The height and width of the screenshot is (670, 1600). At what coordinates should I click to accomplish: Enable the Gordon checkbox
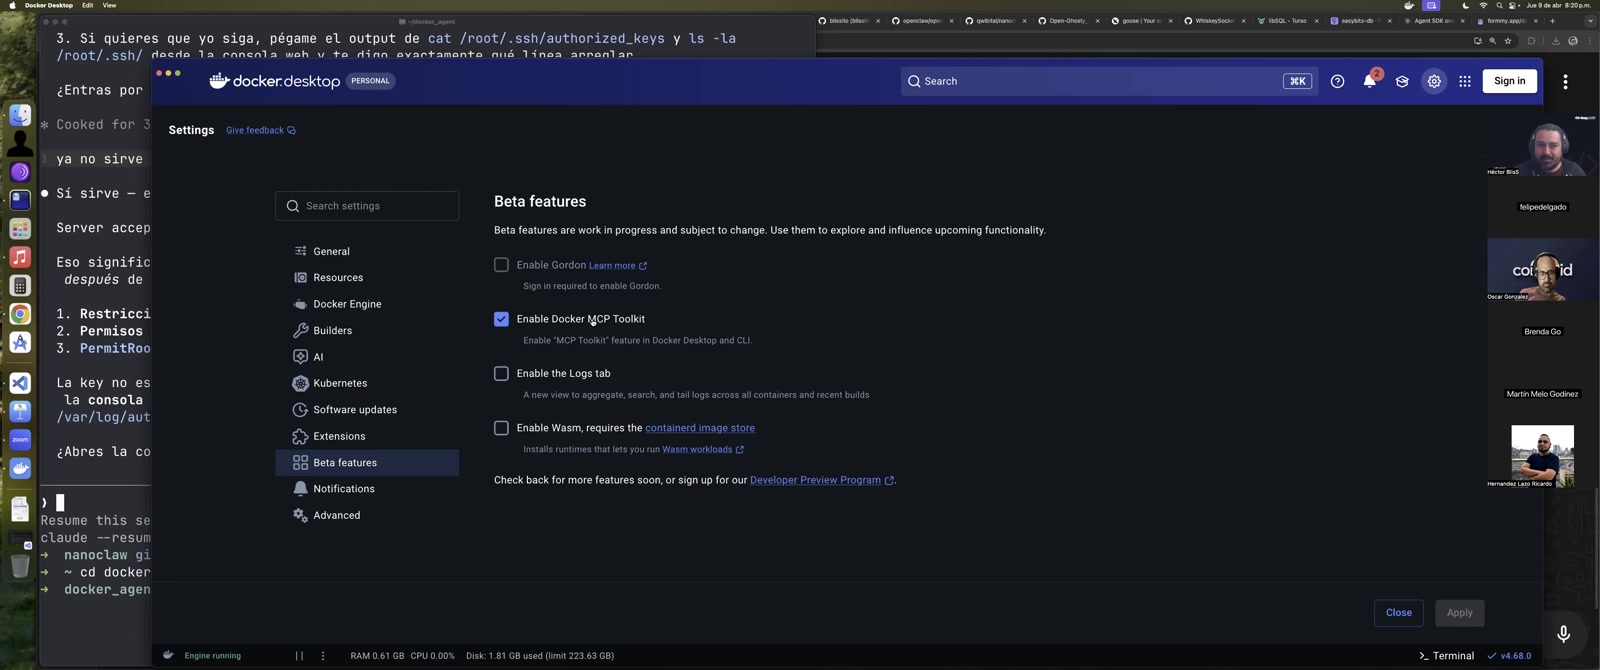(x=501, y=265)
